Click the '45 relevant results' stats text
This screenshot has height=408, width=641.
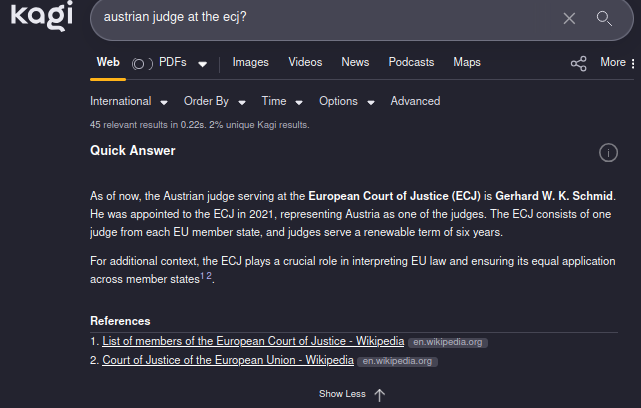pos(199,125)
